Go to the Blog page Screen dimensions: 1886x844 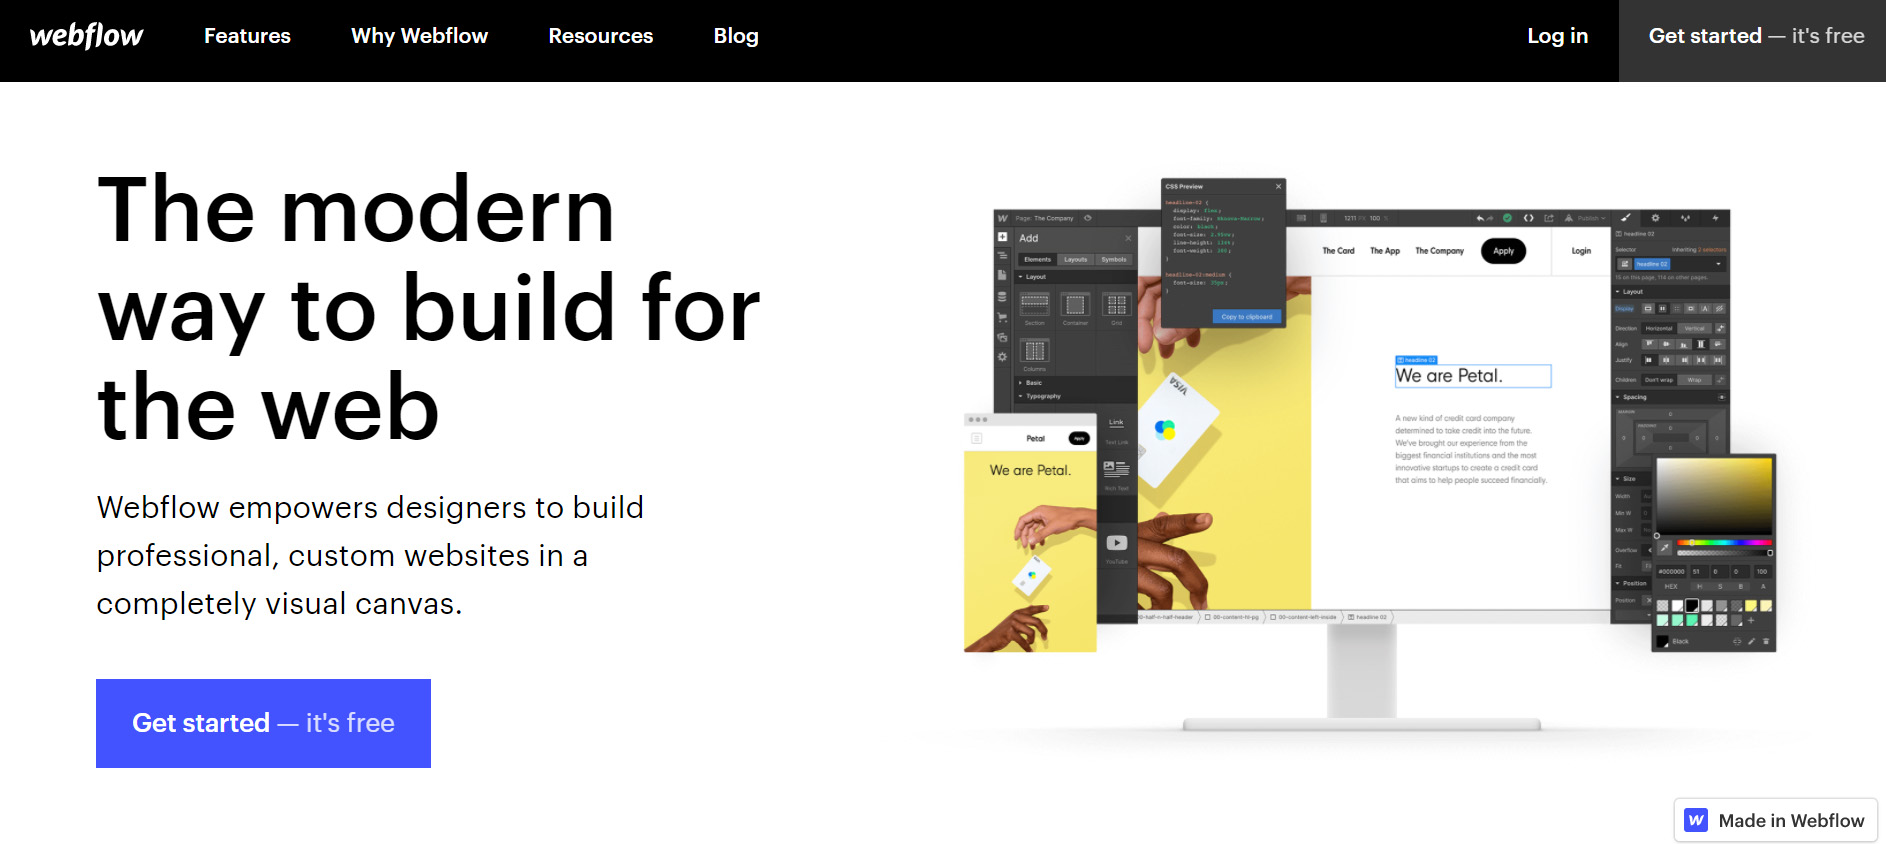coord(736,36)
